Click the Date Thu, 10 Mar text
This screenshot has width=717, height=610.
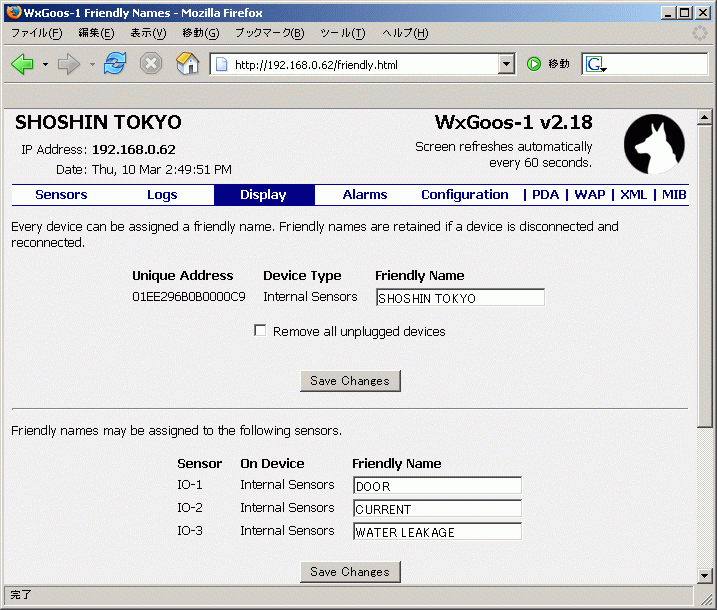(x=144, y=170)
